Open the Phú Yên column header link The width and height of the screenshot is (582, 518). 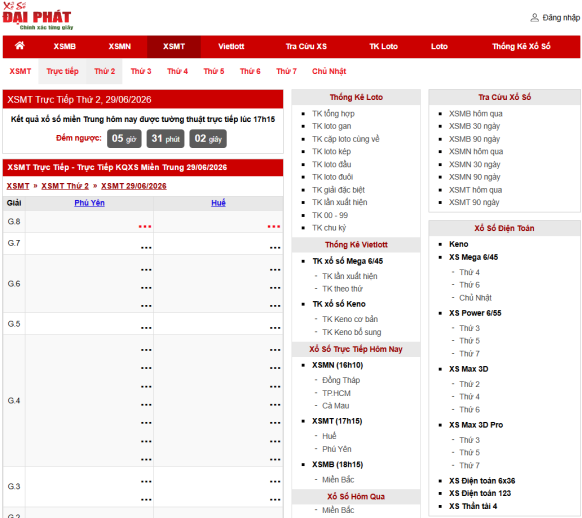[x=89, y=203]
